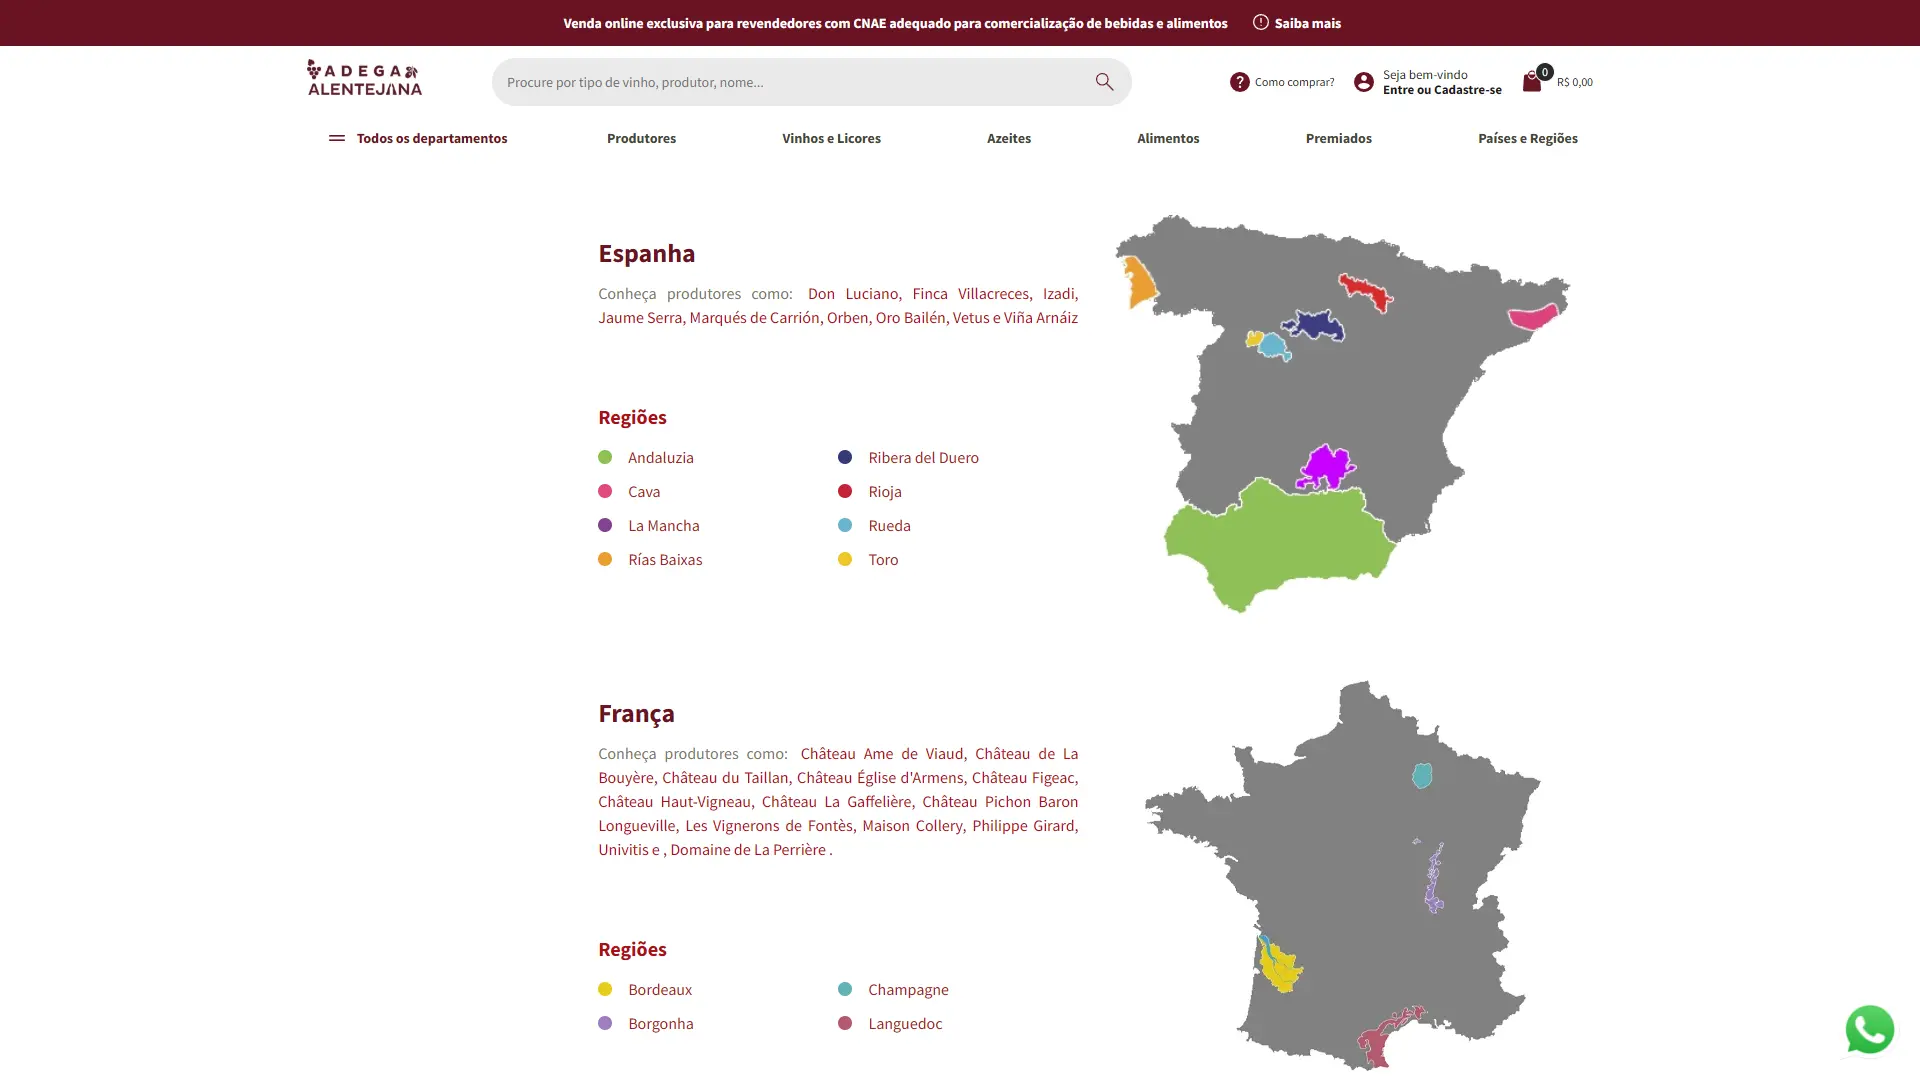Click the orange Rías Baixas region on map
The height and width of the screenshot is (1080, 1920).
click(x=1139, y=281)
